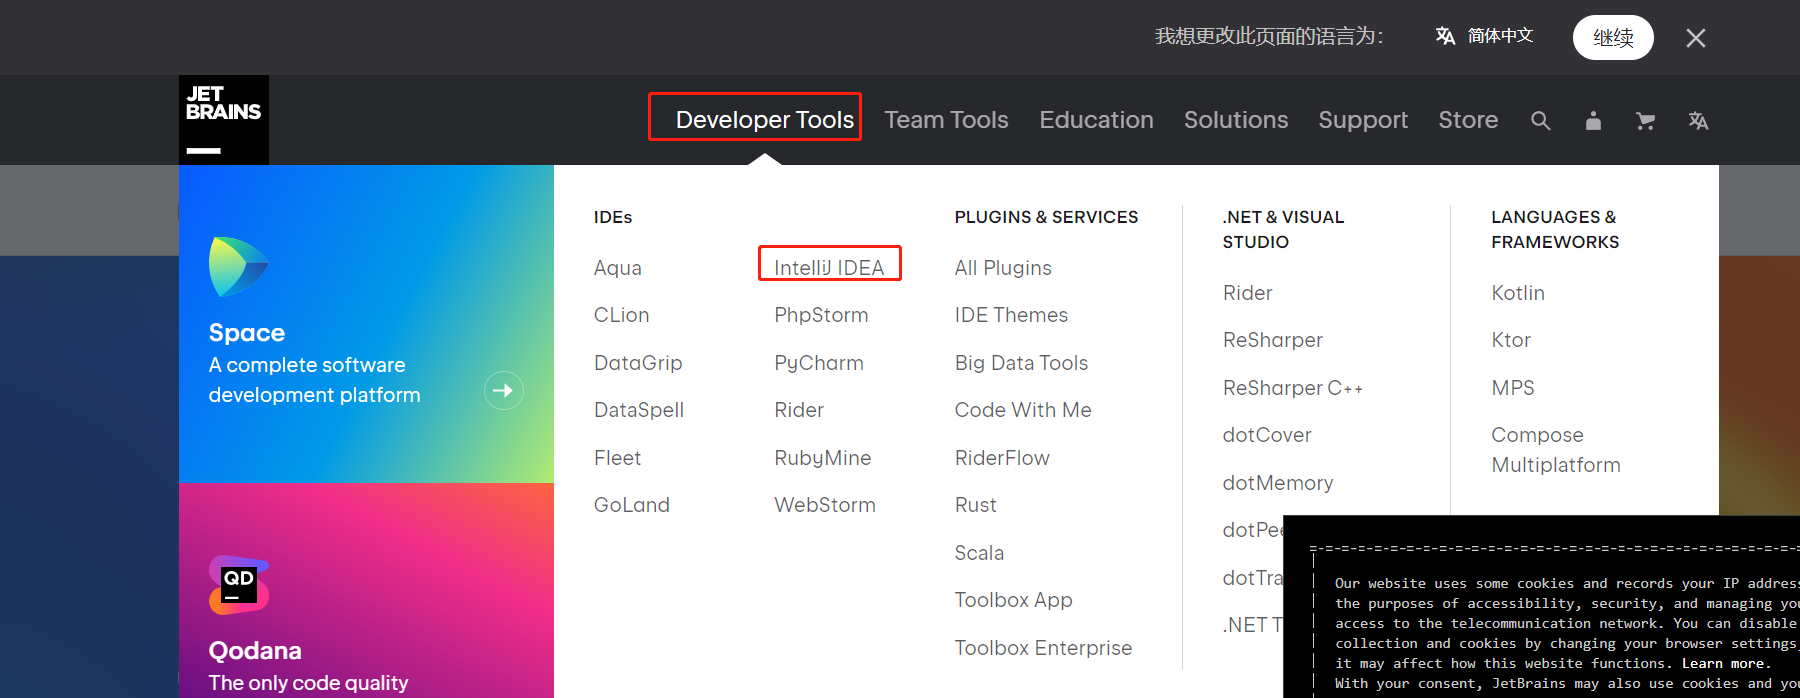Click the 继续 continue button
The width and height of the screenshot is (1800, 698).
coord(1613,38)
